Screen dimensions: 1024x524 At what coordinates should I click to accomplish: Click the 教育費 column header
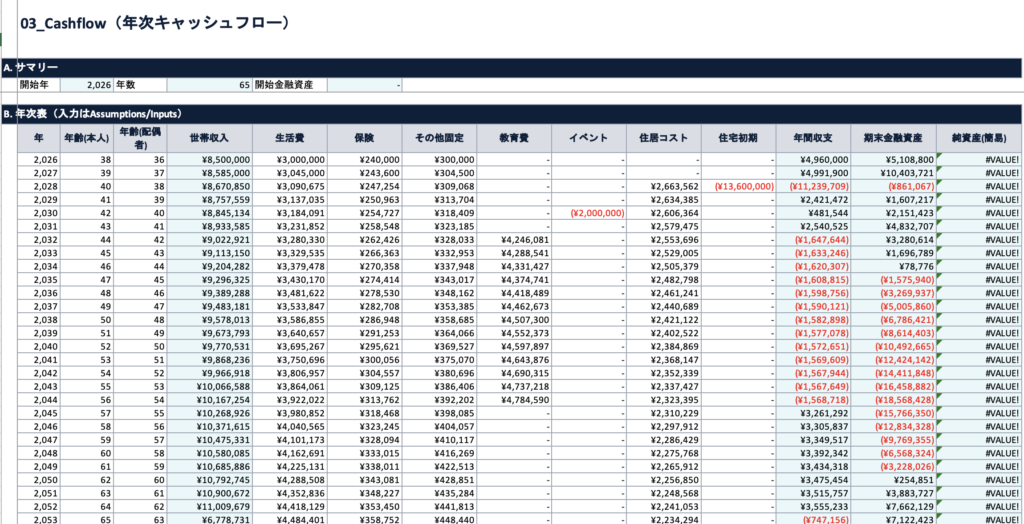coord(514,138)
